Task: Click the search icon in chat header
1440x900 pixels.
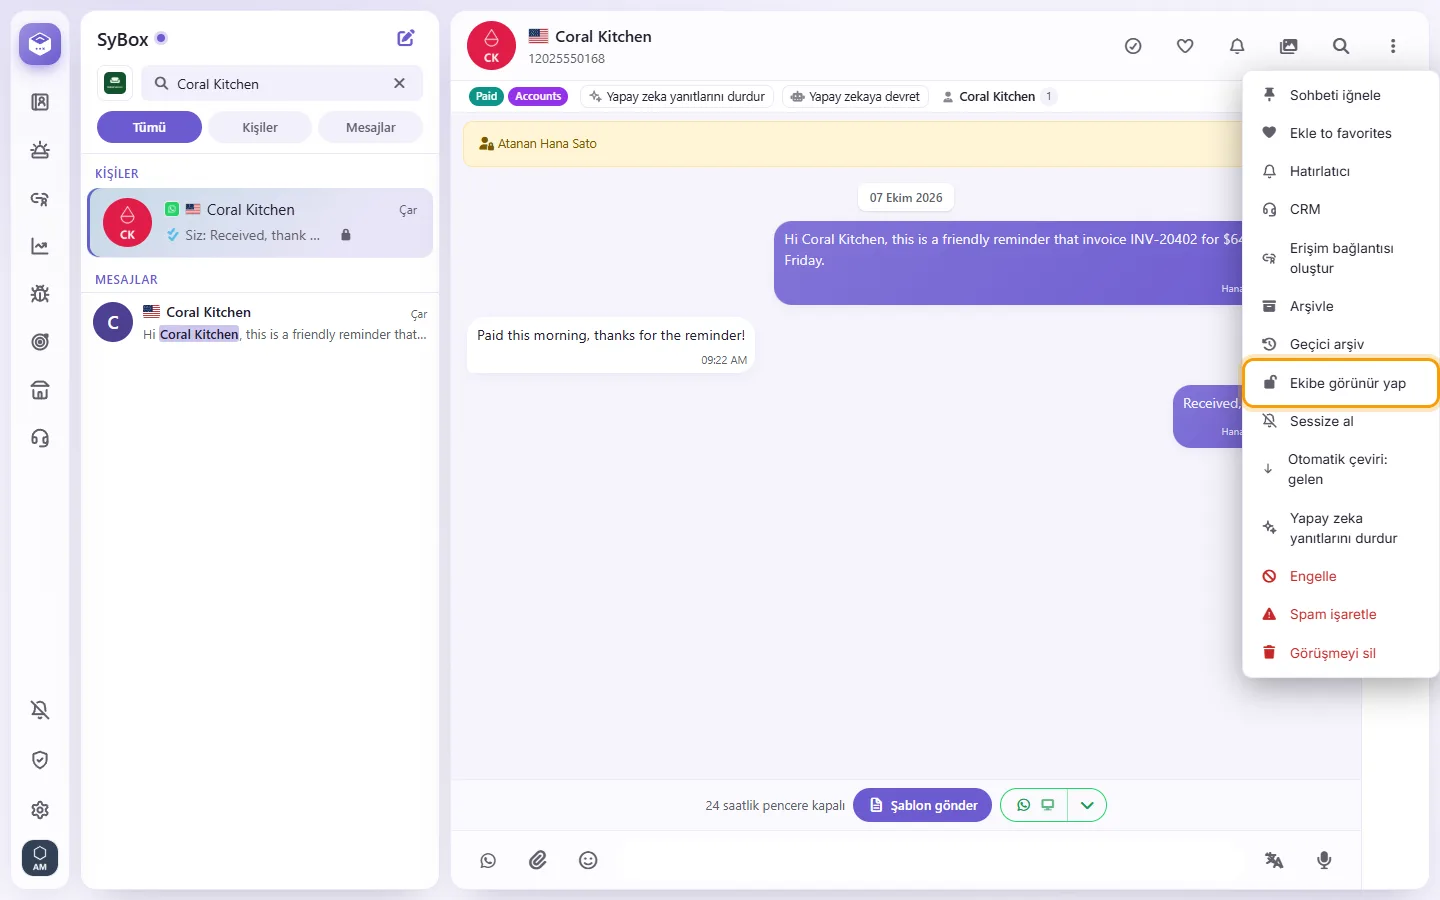Action: tap(1341, 46)
